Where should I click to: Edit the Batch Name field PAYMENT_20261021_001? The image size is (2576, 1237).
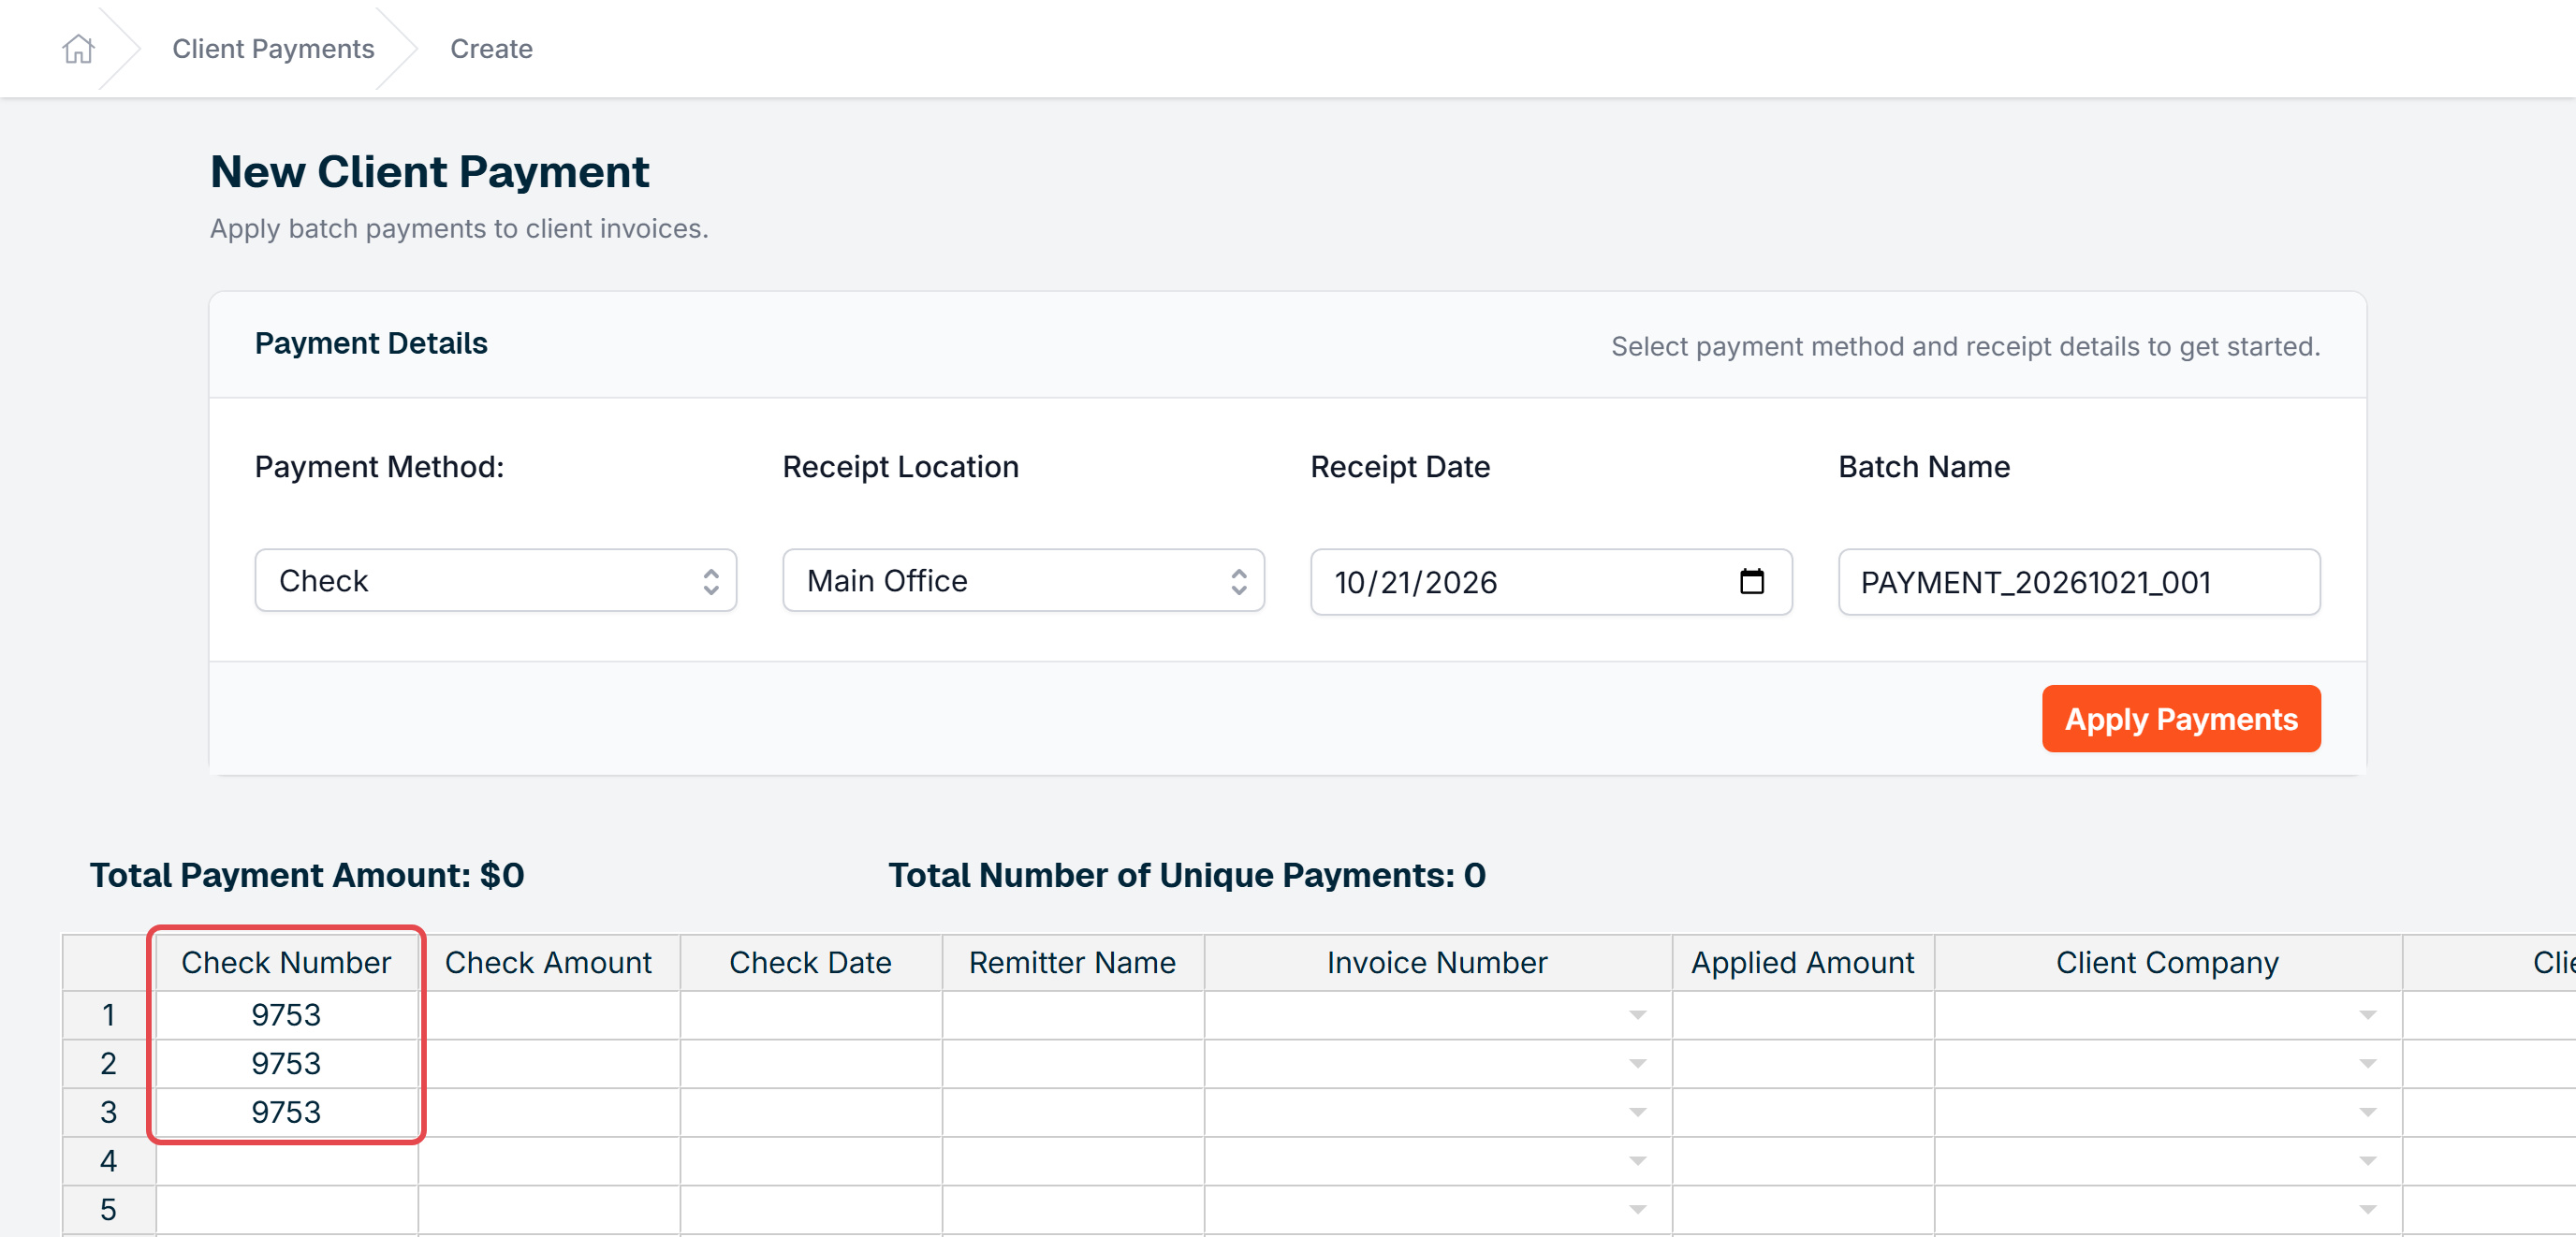pyautogui.click(x=2078, y=581)
